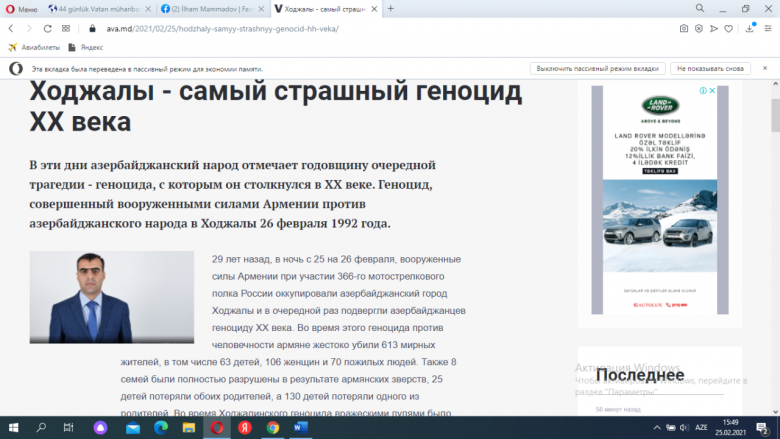780x439 pixels.
Task: Switch to the Ilham Mammadov Facebook tab
Action: point(208,8)
